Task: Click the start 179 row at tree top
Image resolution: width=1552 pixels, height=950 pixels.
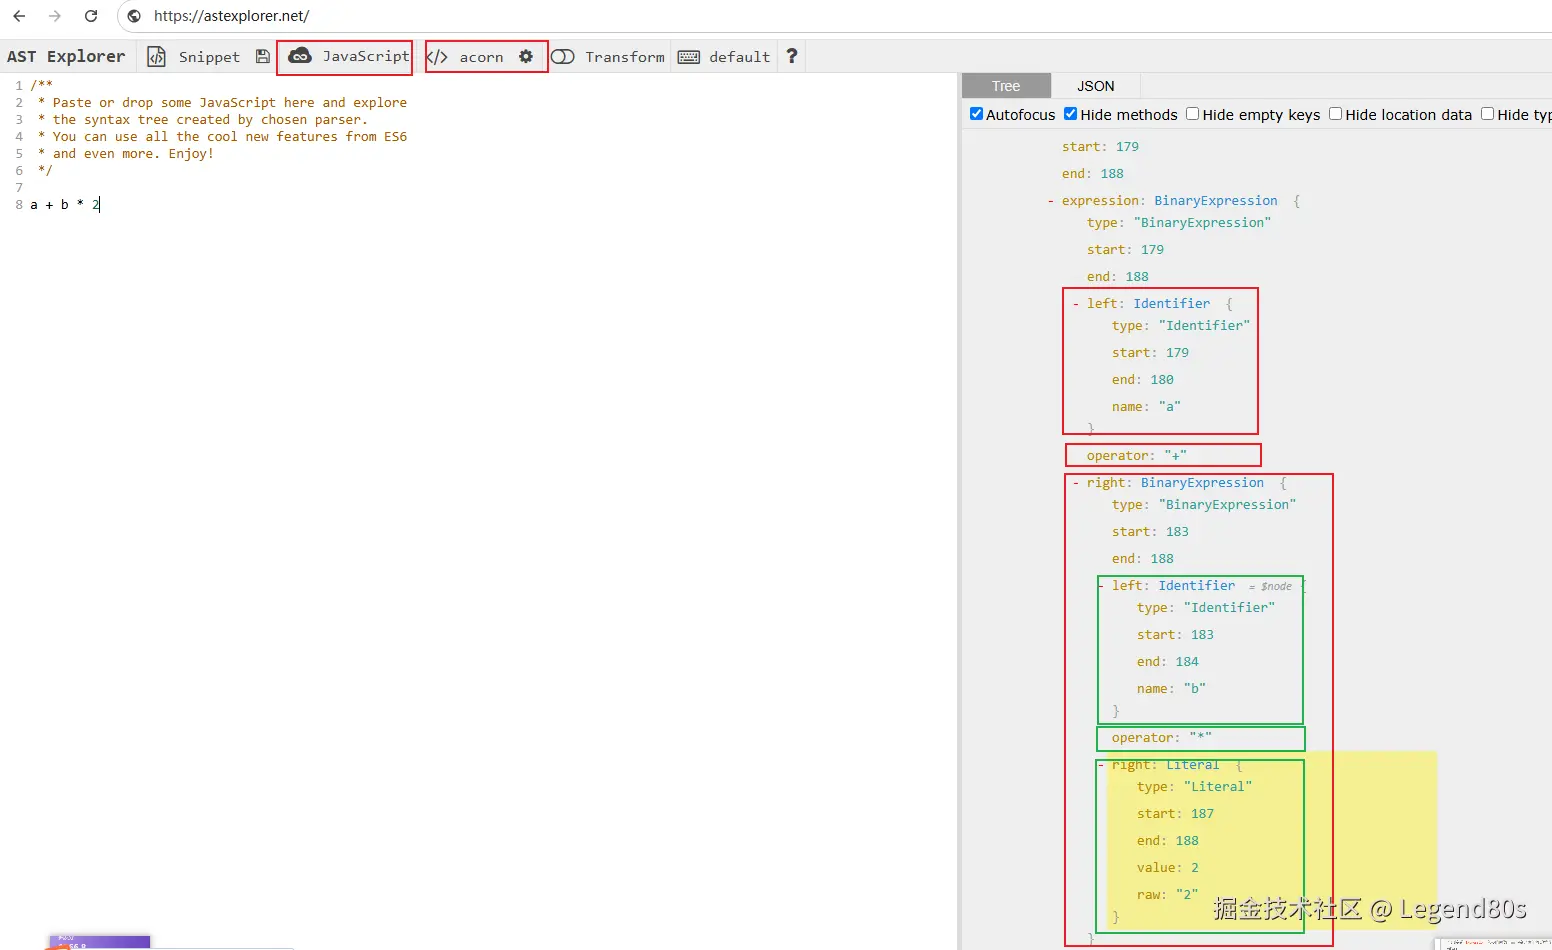Action: pyautogui.click(x=1100, y=147)
